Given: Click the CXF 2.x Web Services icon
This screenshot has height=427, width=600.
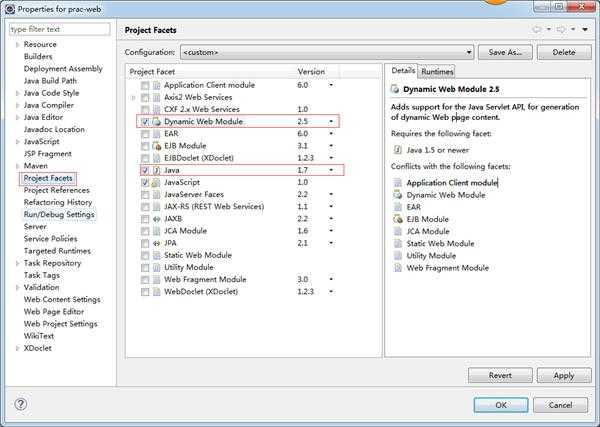Looking at the screenshot, I should click(x=157, y=109).
